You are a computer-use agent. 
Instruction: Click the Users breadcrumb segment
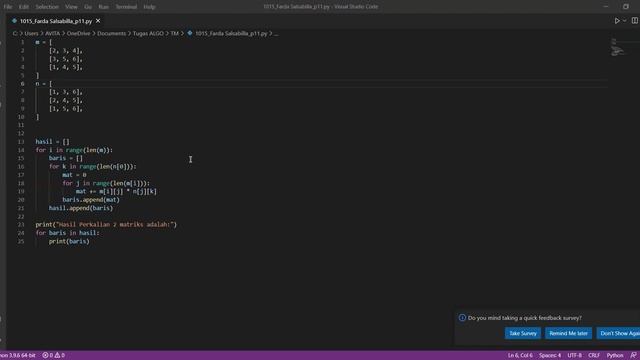point(31,33)
